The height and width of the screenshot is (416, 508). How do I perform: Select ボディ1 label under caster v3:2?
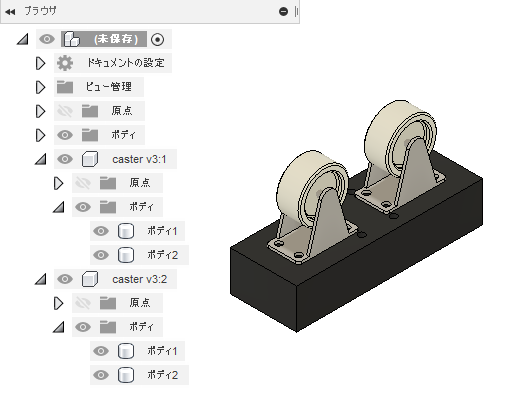(x=162, y=351)
